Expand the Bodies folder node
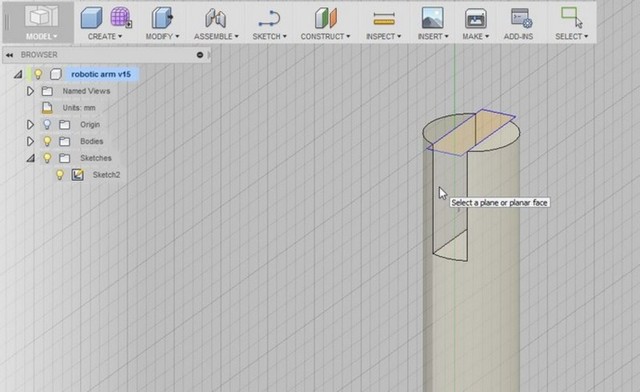 (30, 141)
